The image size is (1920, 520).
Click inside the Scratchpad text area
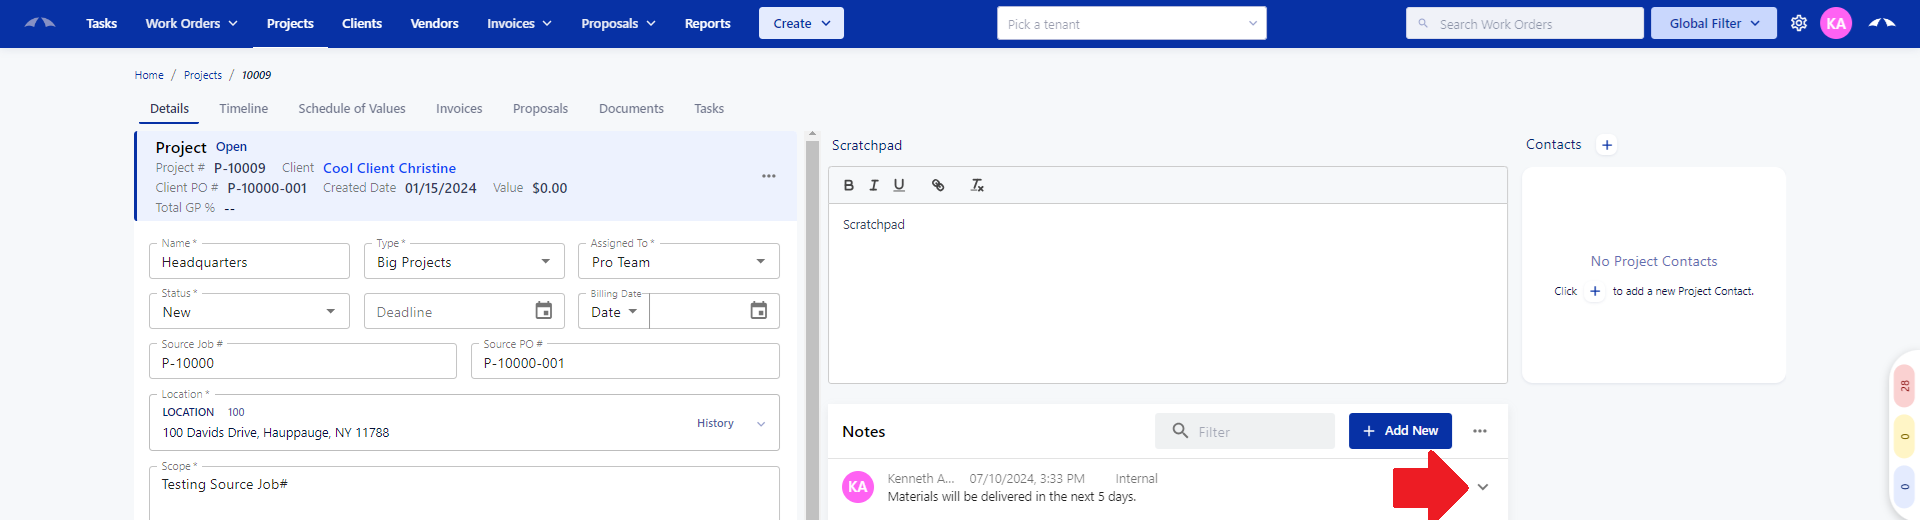coord(1168,293)
